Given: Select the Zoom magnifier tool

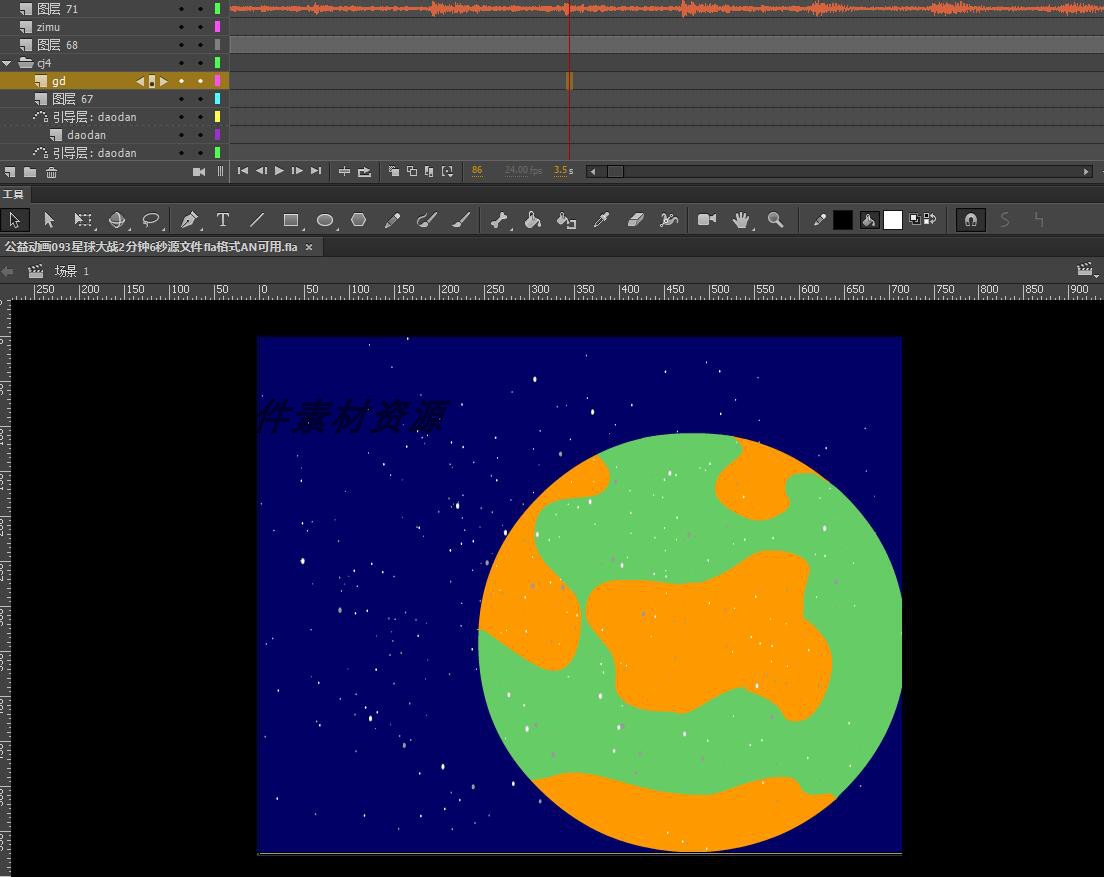Looking at the screenshot, I should pos(775,220).
